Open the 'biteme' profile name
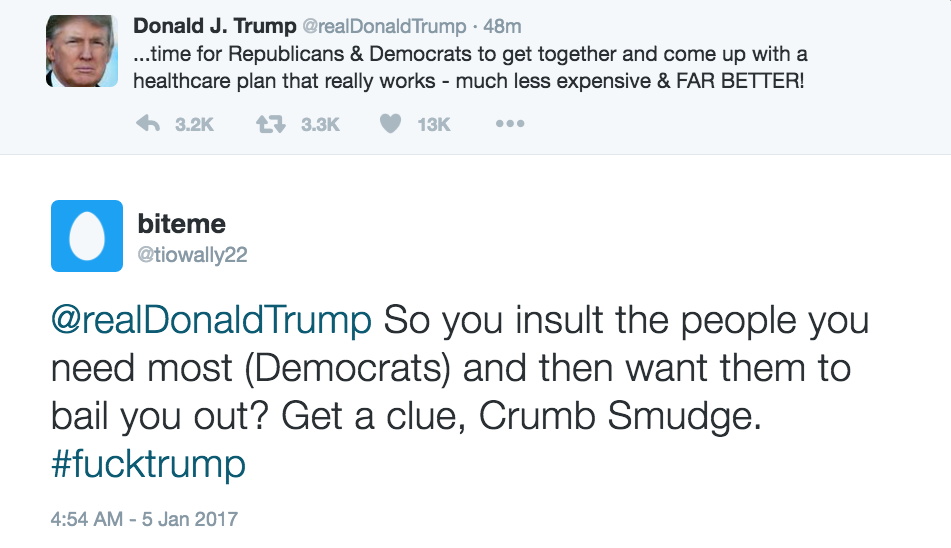The width and height of the screenshot is (951, 548). (181, 224)
